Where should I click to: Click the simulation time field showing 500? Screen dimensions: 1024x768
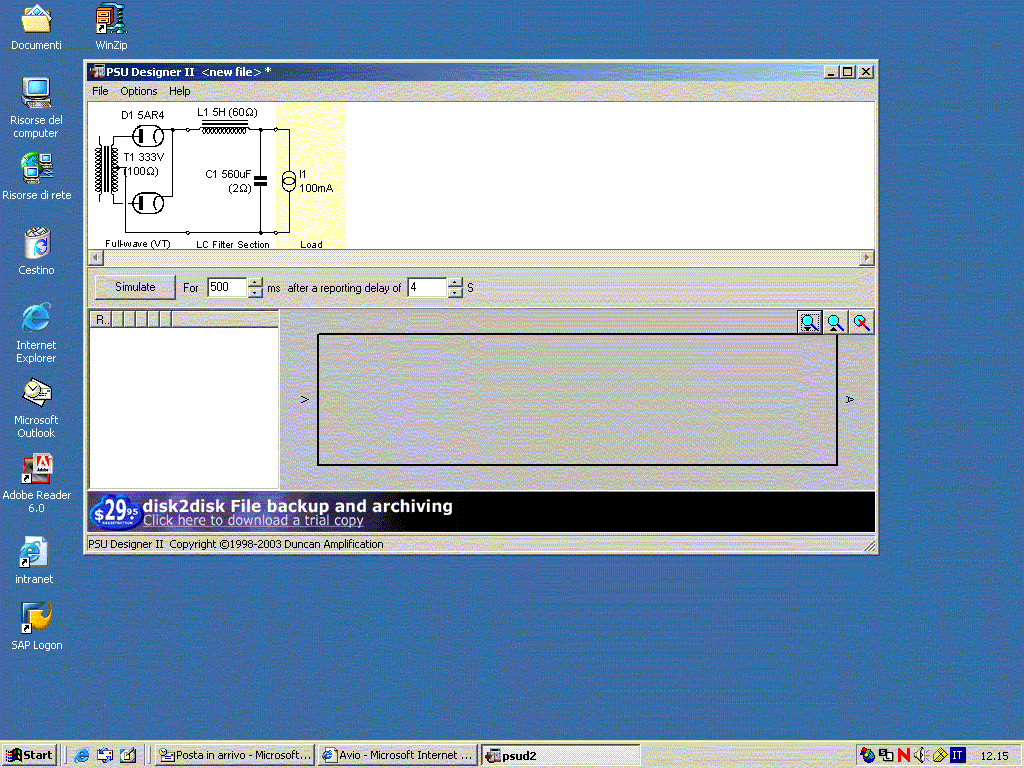pos(227,287)
